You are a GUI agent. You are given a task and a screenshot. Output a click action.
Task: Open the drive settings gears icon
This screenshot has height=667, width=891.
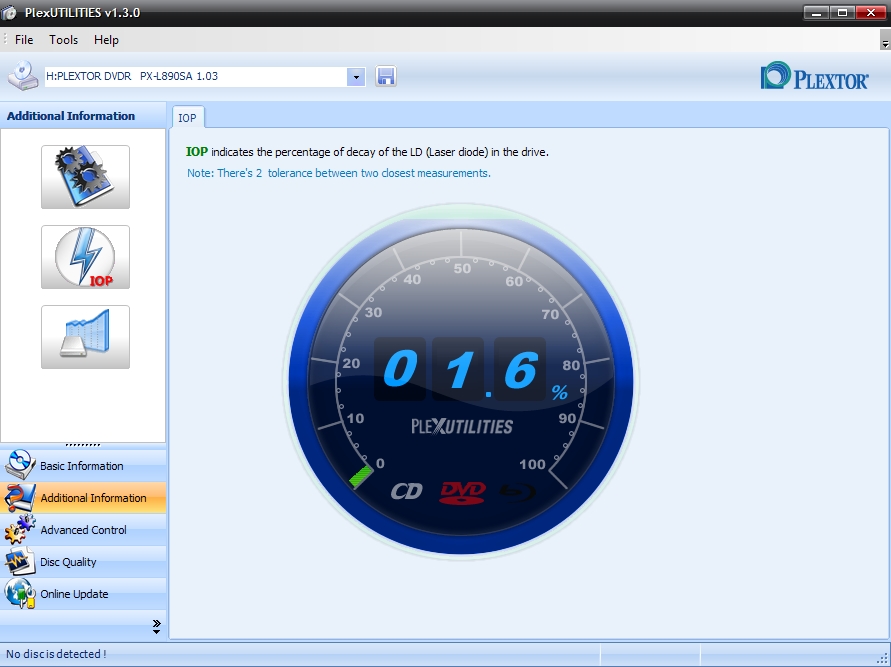(x=85, y=177)
